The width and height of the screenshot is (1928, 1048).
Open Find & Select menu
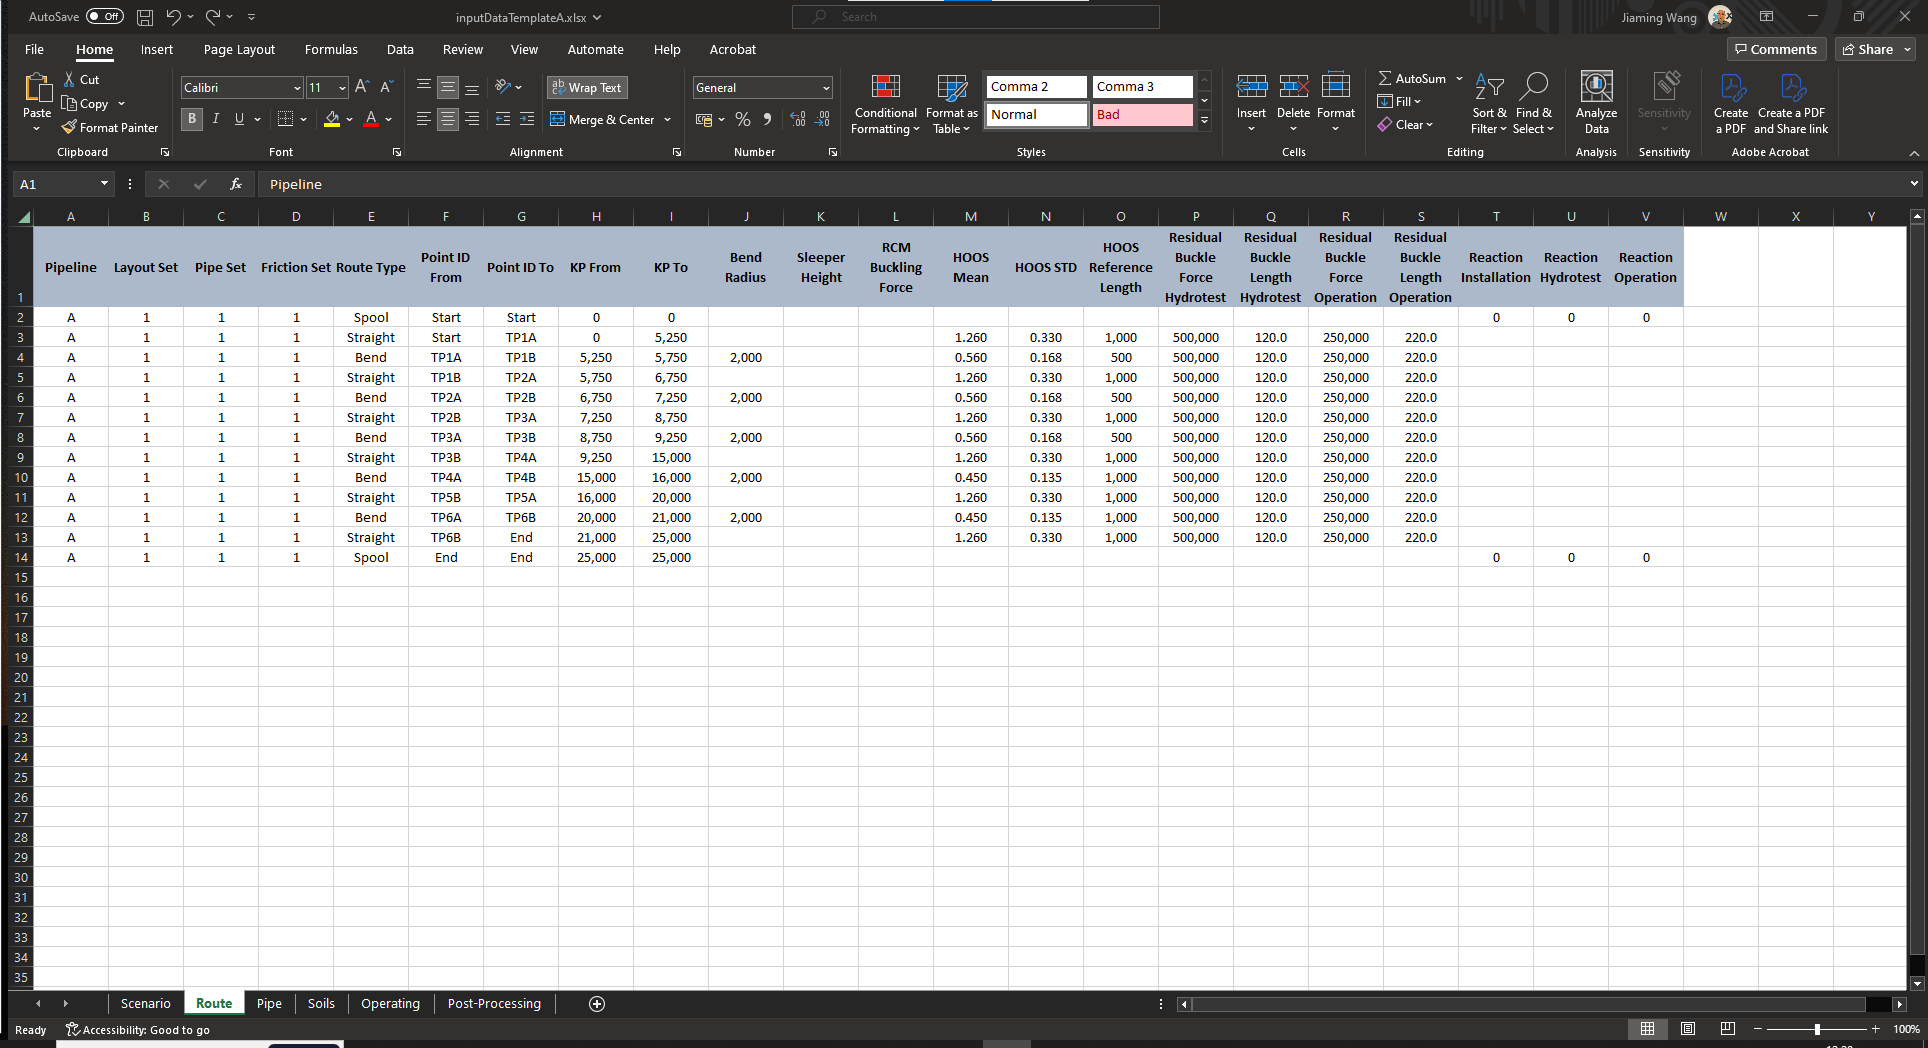(x=1533, y=104)
